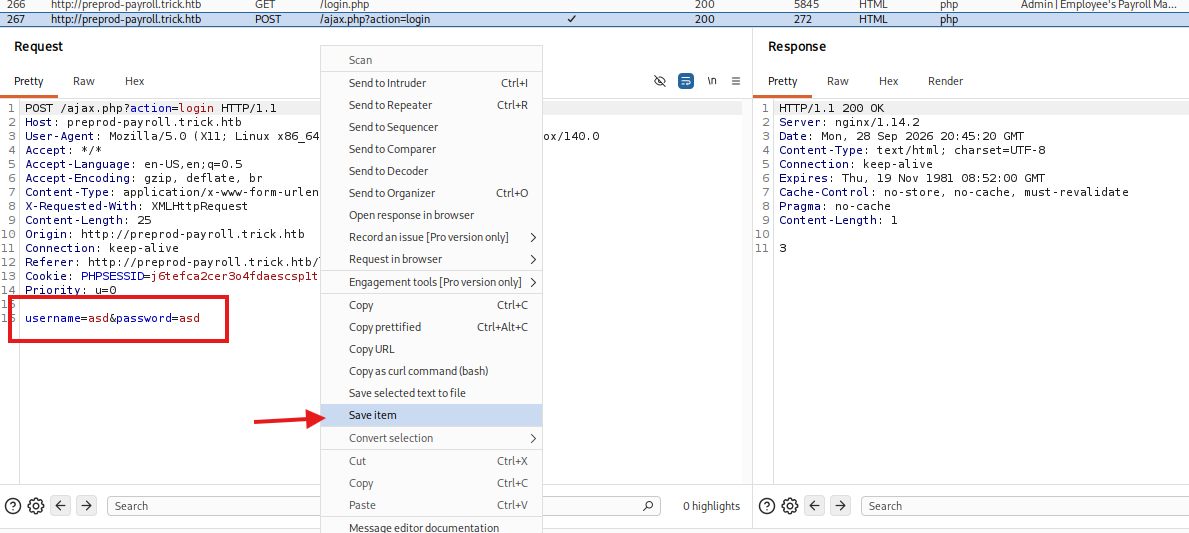Image resolution: width=1189 pixels, height=533 pixels.
Task: Switch Response view to Hex tab
Action: pyautogui.click(x=888, y=81)
